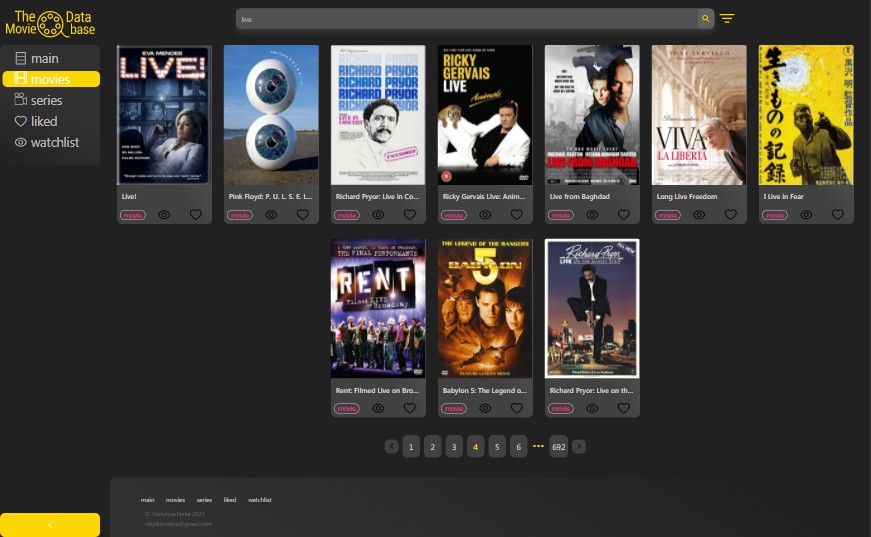This screenshot has height=537, width=871.
Task: Click footer 'liked' link
Action: (230, 500)
